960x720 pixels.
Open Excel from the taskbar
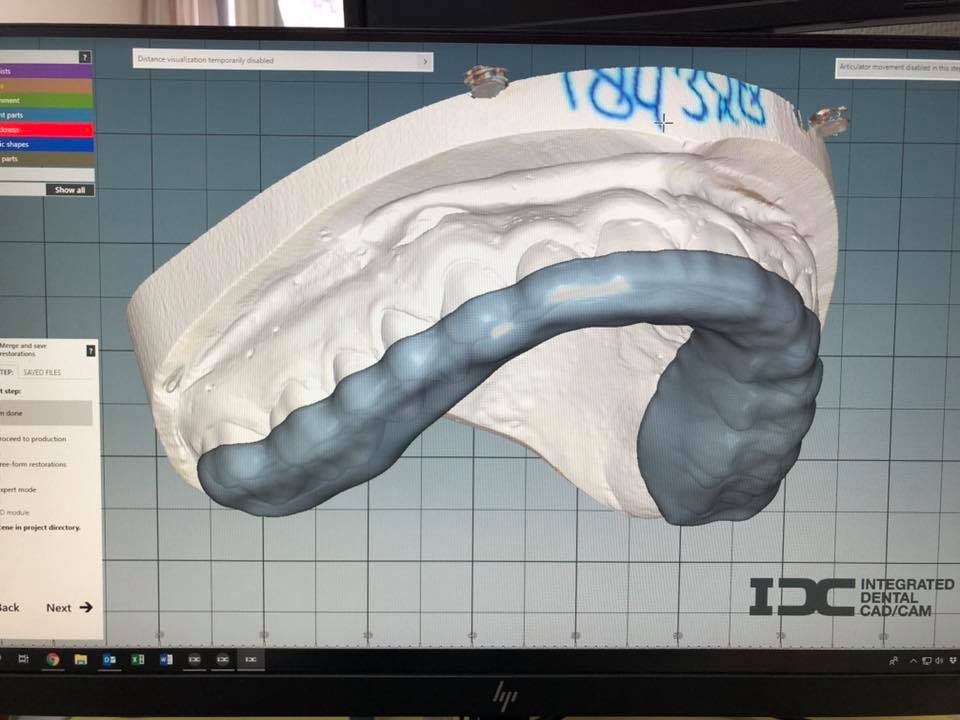pos(138,660)
